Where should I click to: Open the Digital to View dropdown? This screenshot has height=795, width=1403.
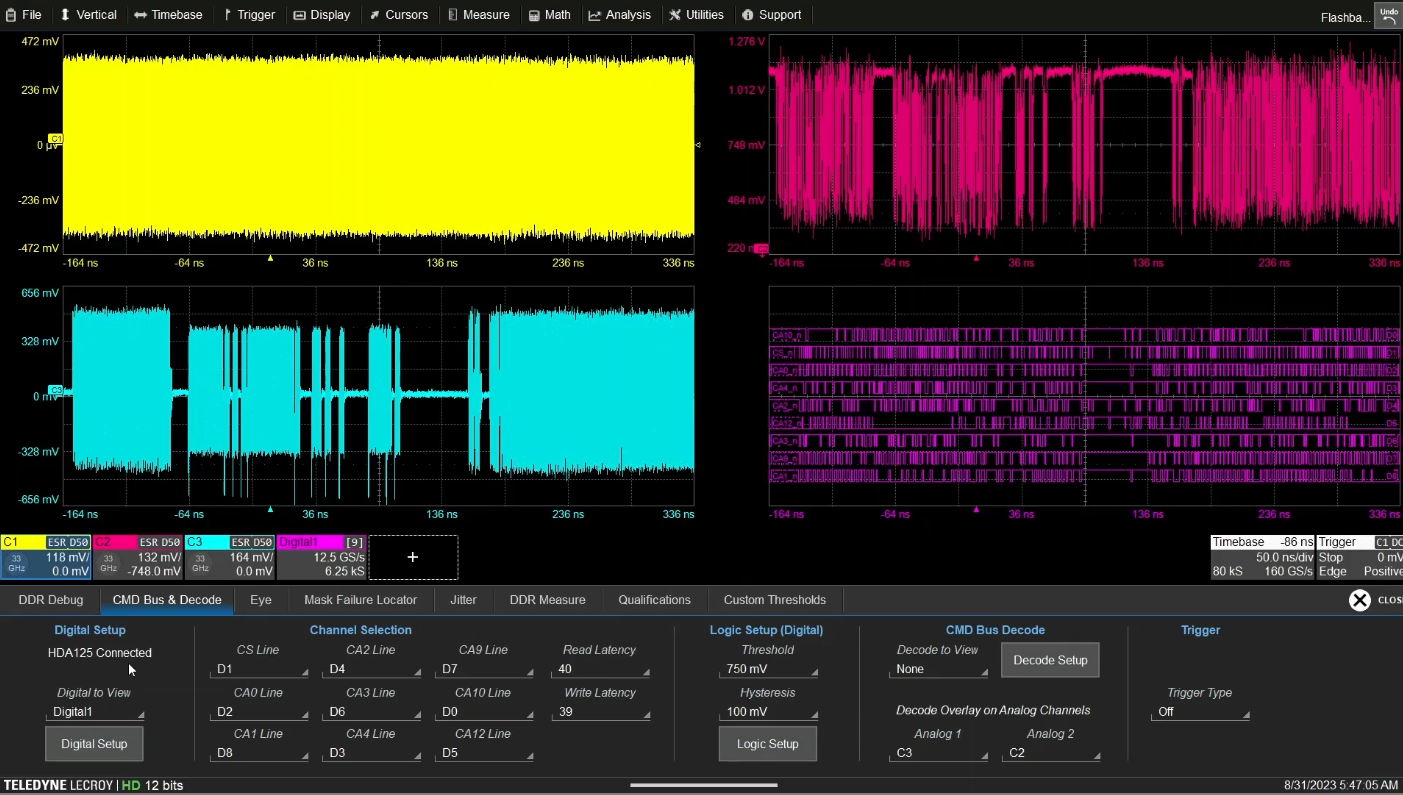[x=95, y=712]
